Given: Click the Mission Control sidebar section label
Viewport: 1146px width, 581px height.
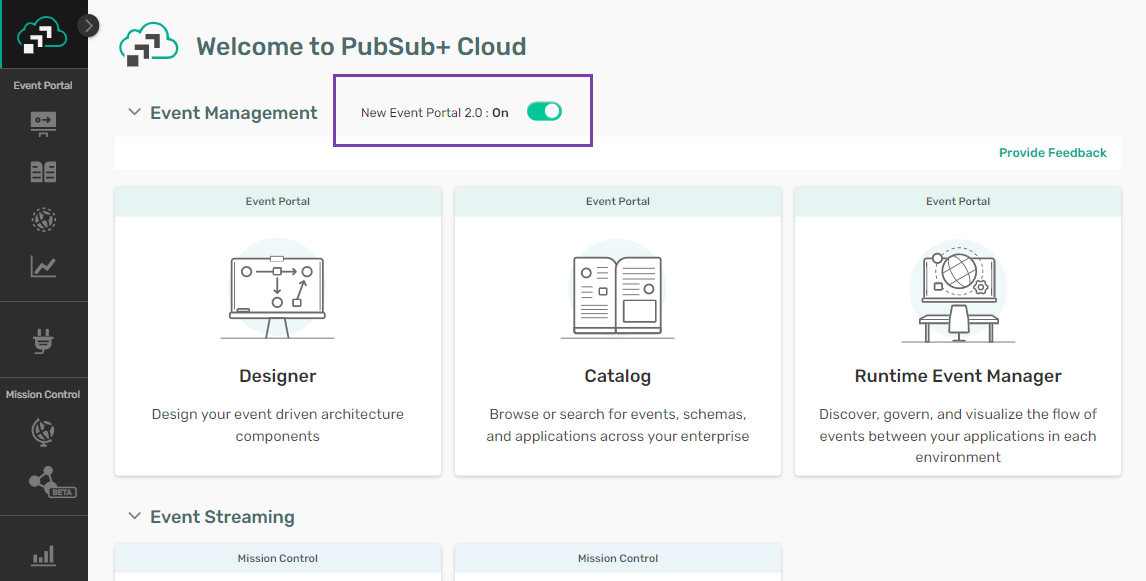Looking at the screenshot, I should point(43,395).
